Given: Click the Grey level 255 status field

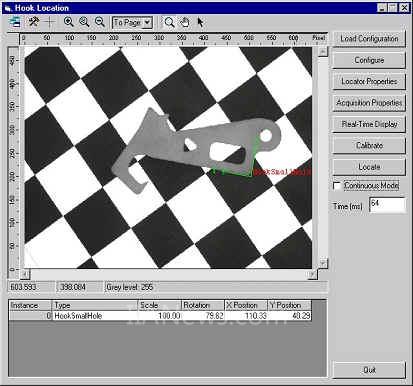Looking at the screenshot, I should (216, 287).
